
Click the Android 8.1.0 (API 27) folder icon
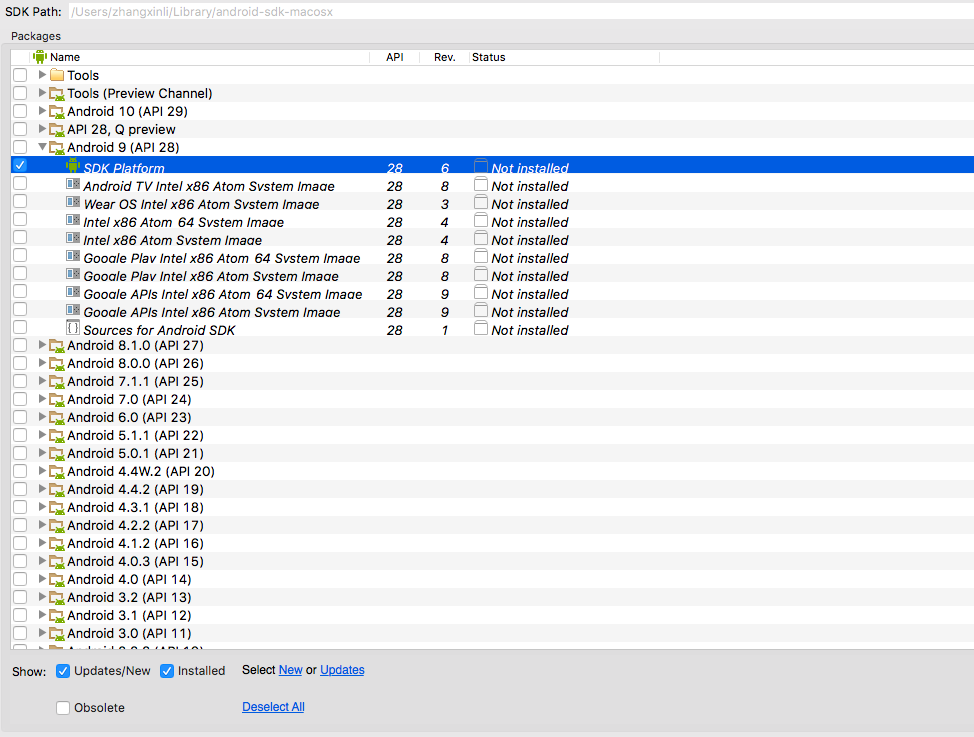[57, 346]
